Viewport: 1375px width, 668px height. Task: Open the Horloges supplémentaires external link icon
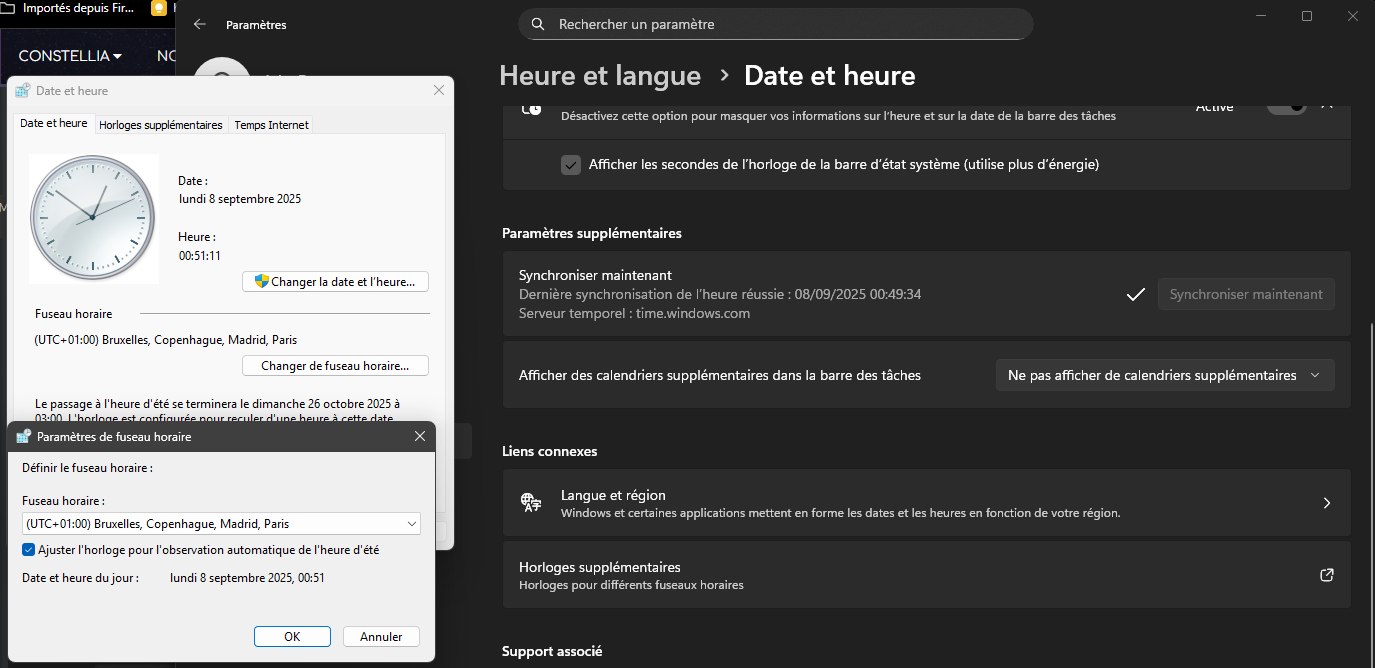coord(1327,575)
